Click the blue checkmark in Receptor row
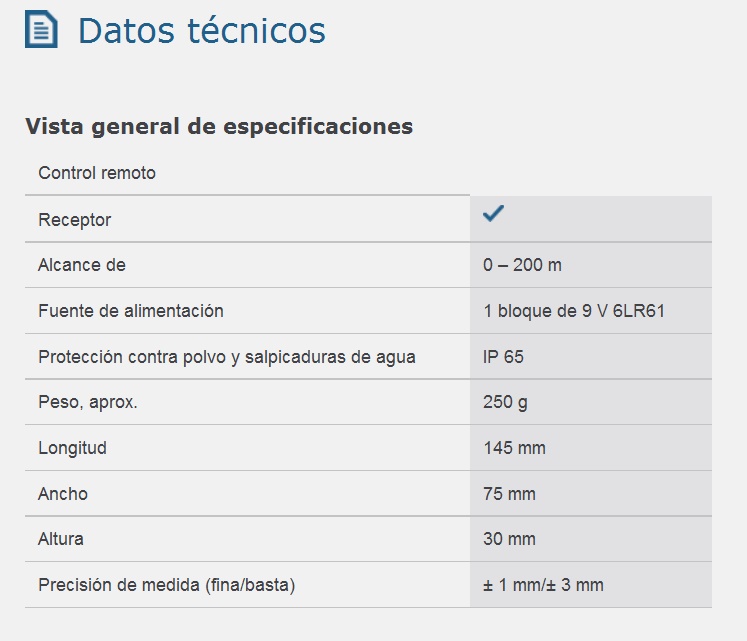Viewport: 747px width, 641px height. pos(493,214)
